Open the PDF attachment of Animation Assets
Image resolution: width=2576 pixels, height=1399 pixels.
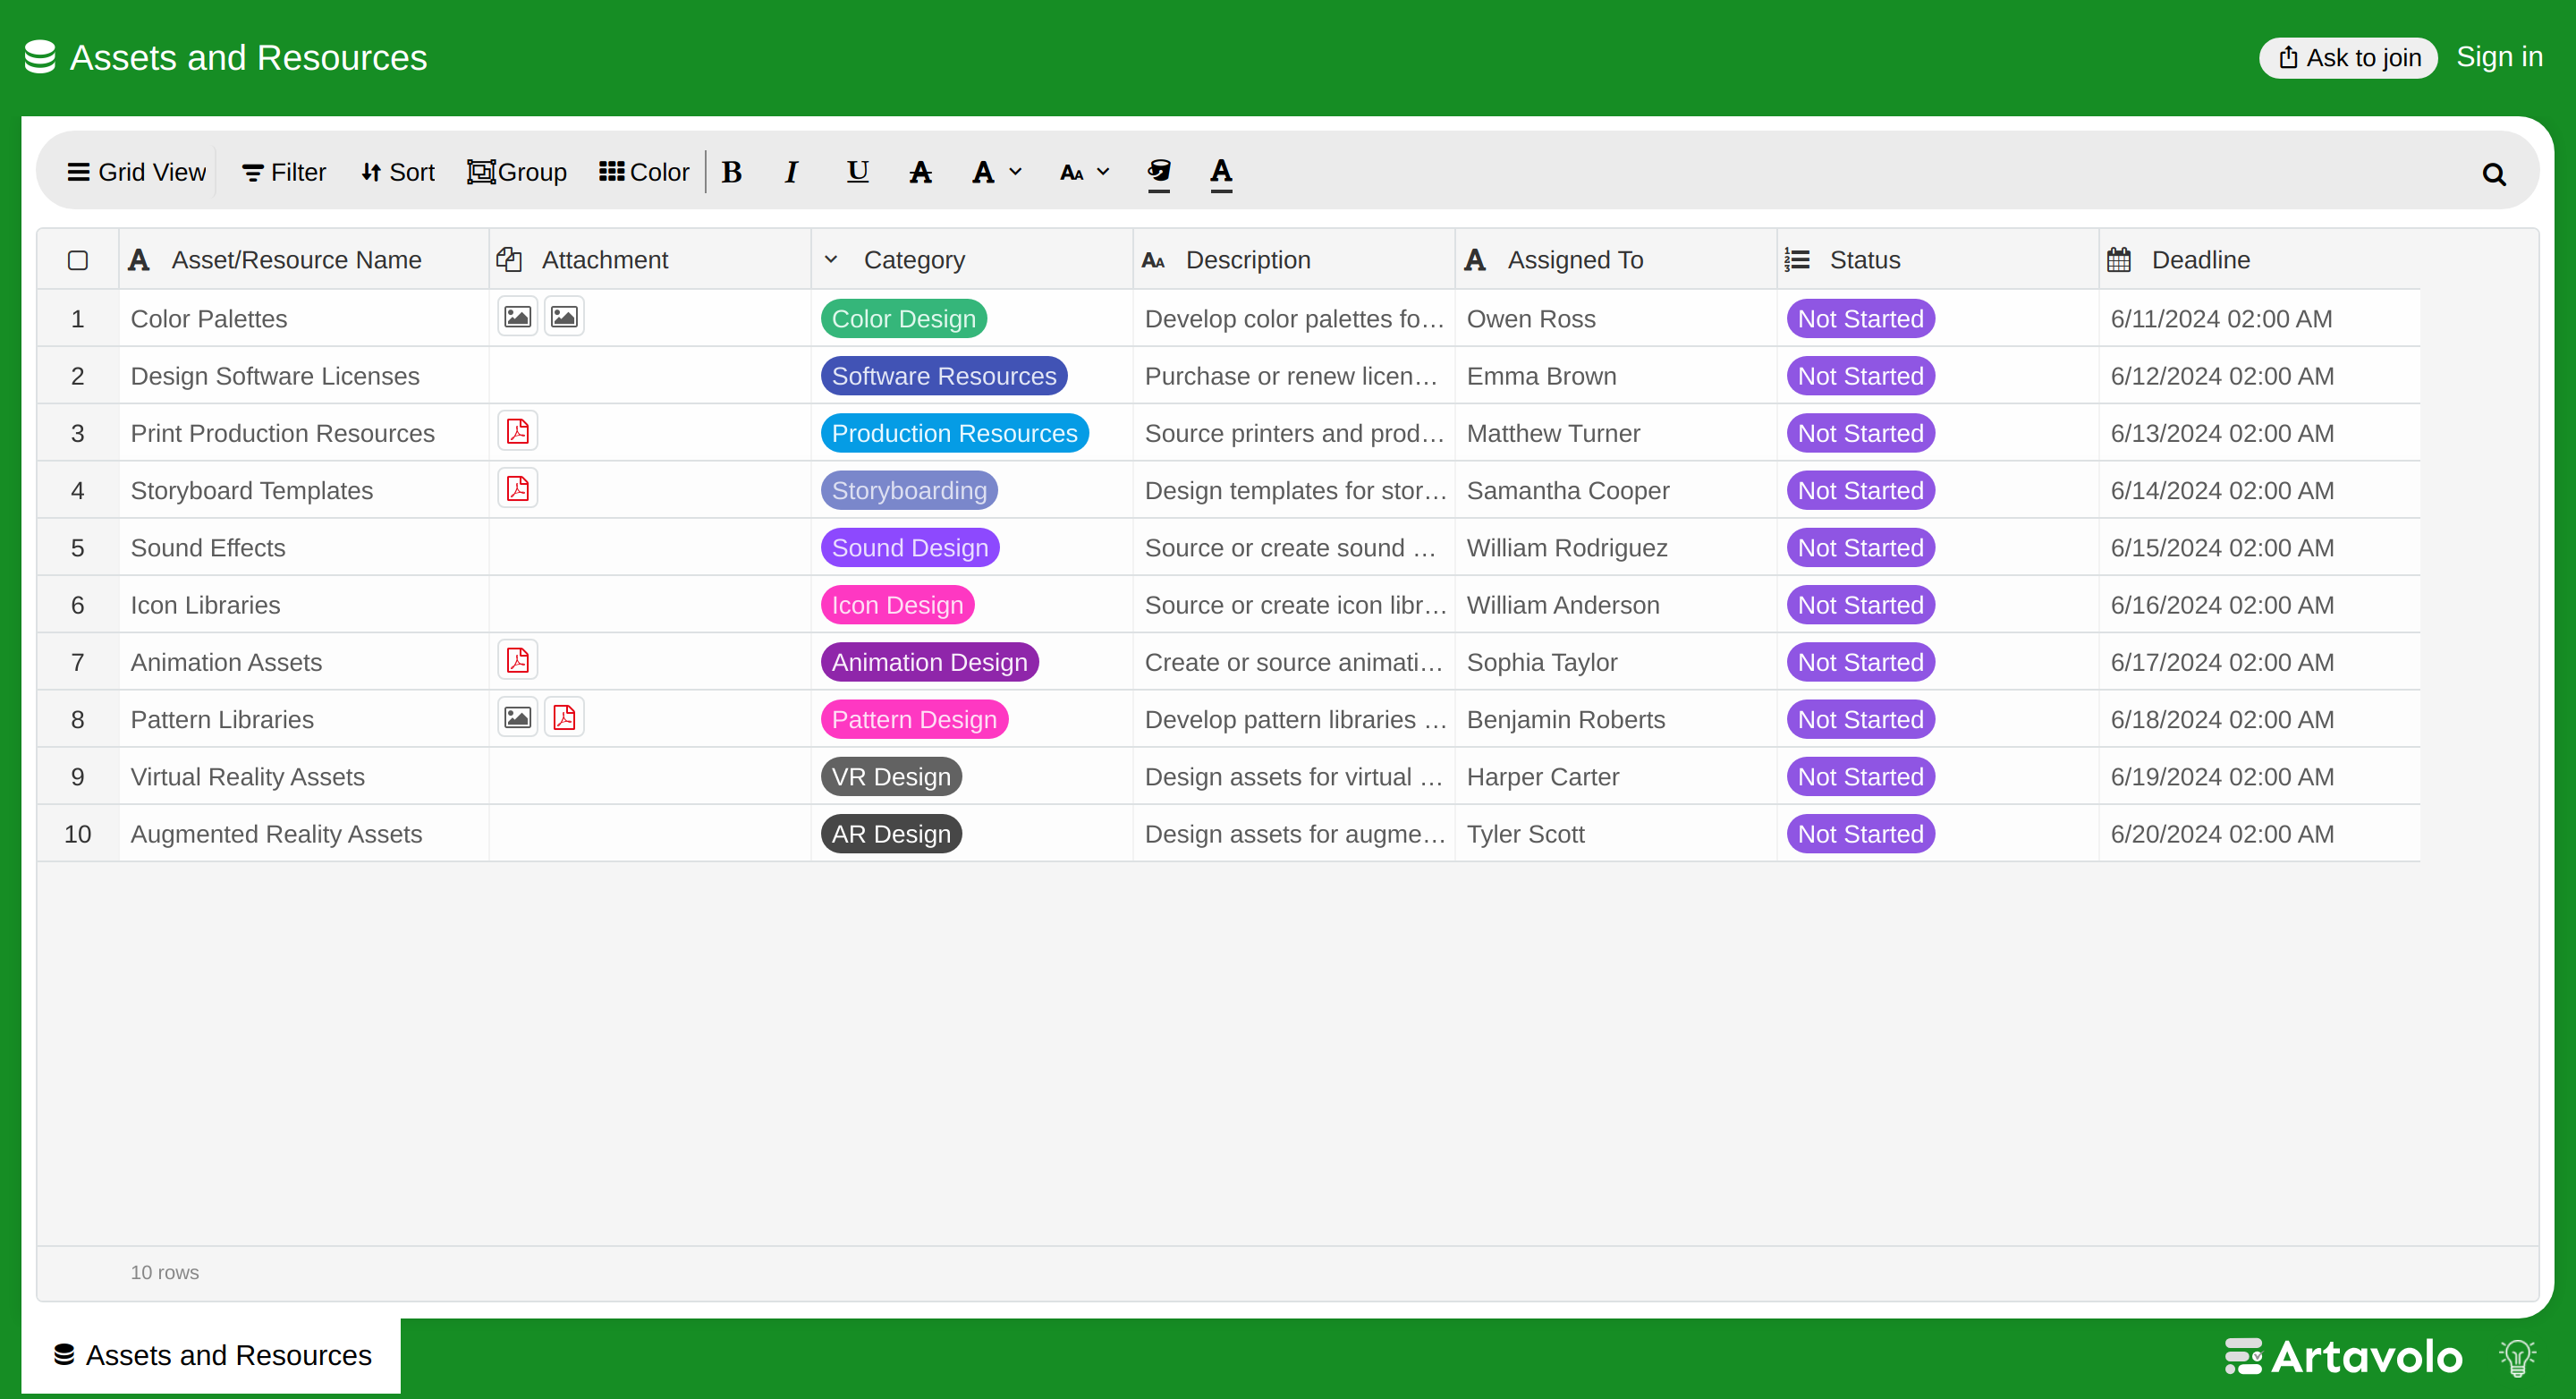(518, 660)
